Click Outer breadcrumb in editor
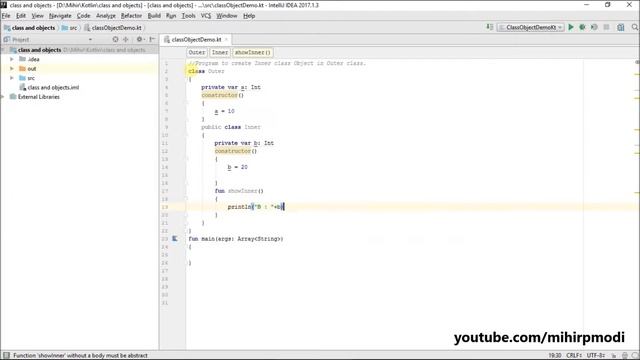This screenshot has width=640, height=360. [197, 52]
